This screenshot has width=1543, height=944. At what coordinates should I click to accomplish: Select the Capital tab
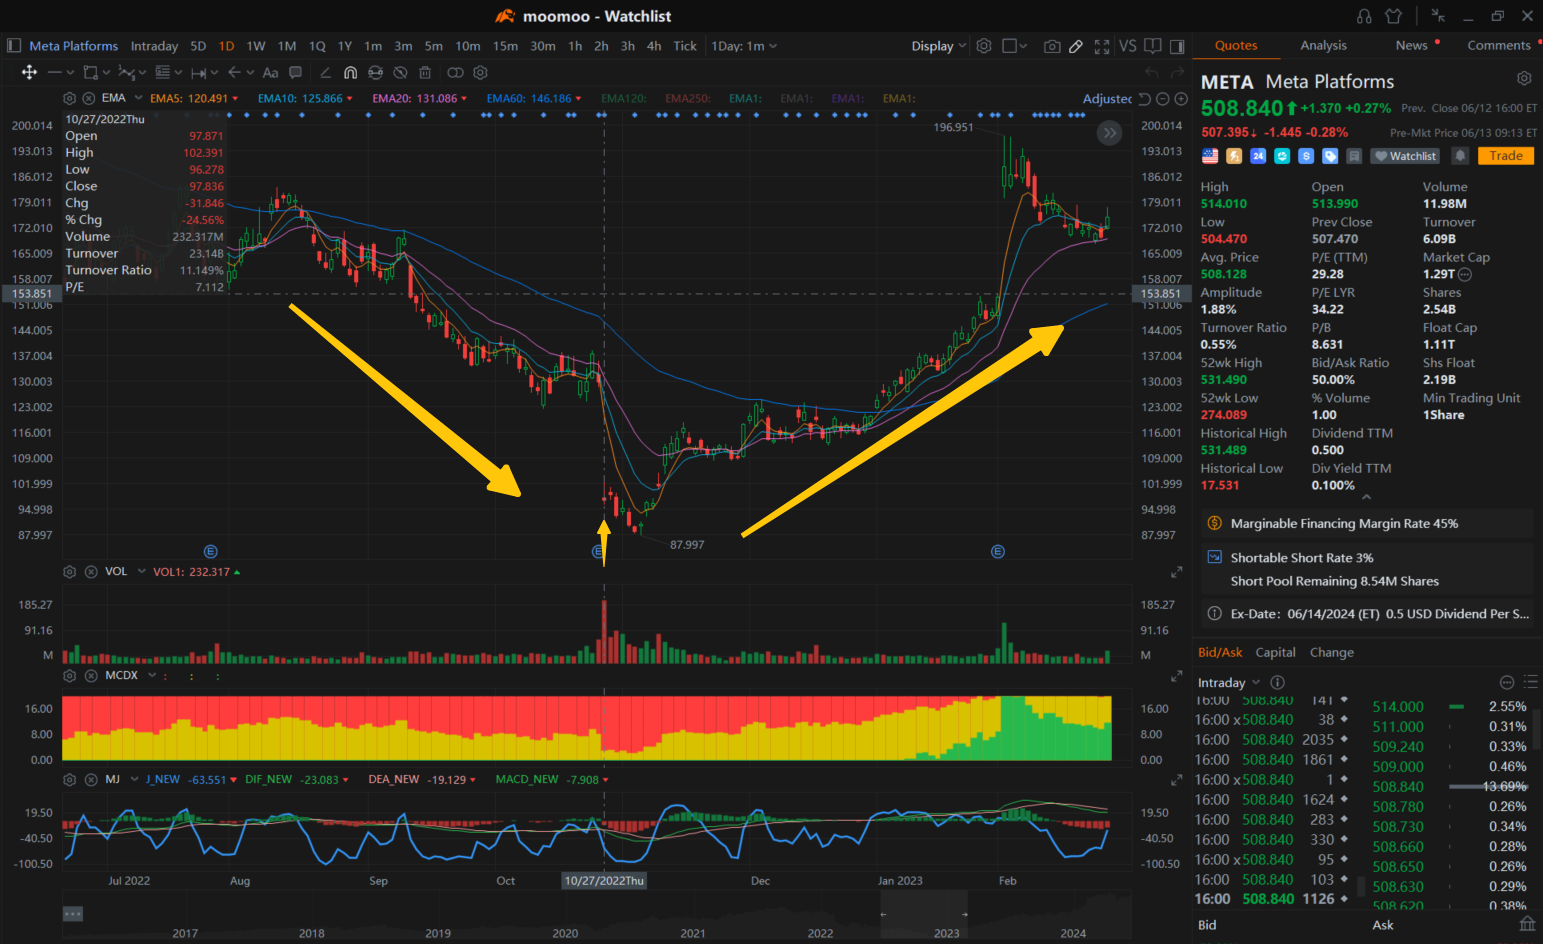pyautogui.click(x=1275, y=652)
